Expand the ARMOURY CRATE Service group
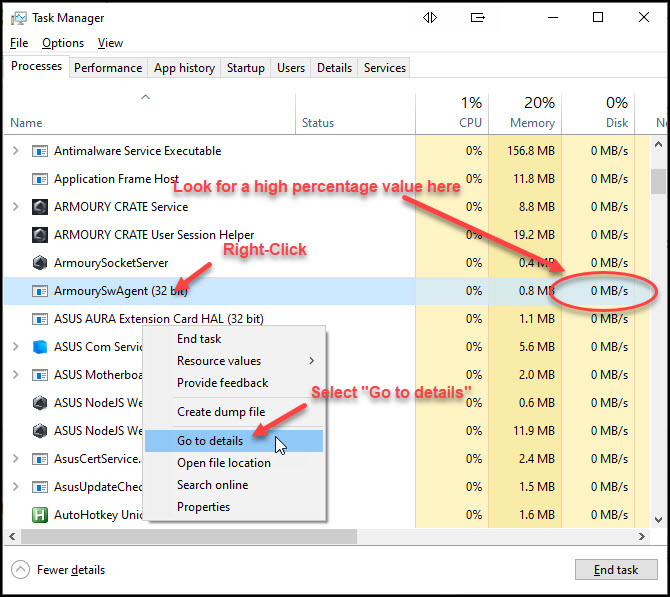Screen dimensions: 670x597 (15, 207)
